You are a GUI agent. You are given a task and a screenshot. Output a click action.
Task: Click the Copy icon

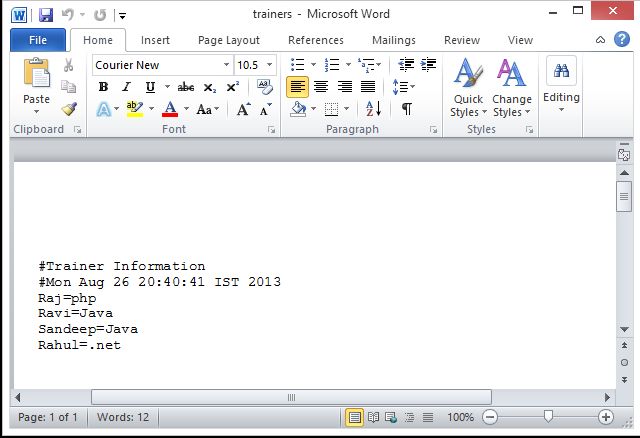click(68, 87)
